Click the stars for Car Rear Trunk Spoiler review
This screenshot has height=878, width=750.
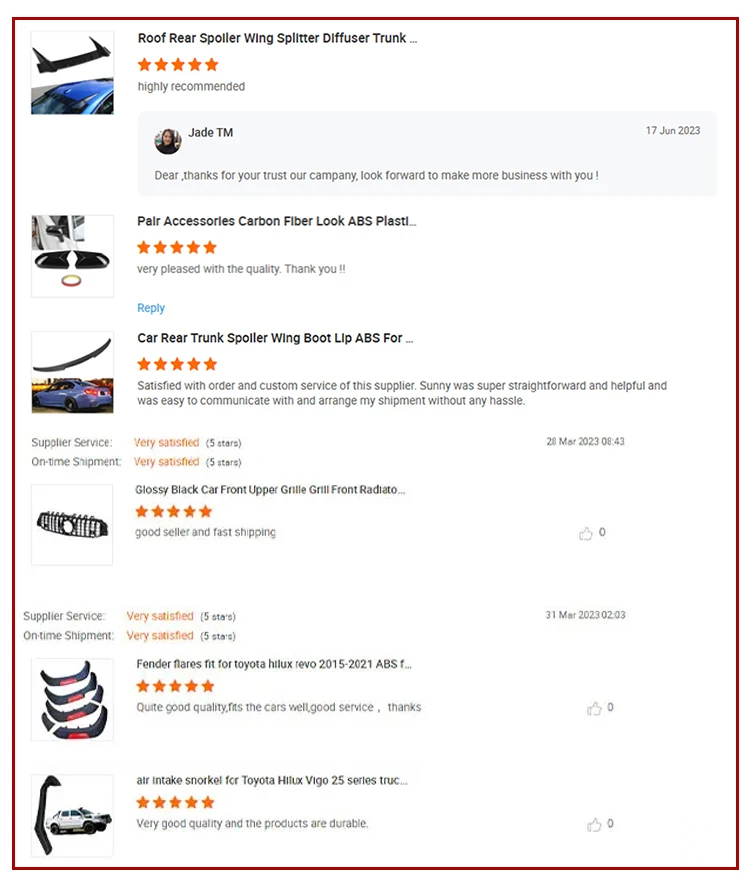pyautogui.click(x=177, y=365)
